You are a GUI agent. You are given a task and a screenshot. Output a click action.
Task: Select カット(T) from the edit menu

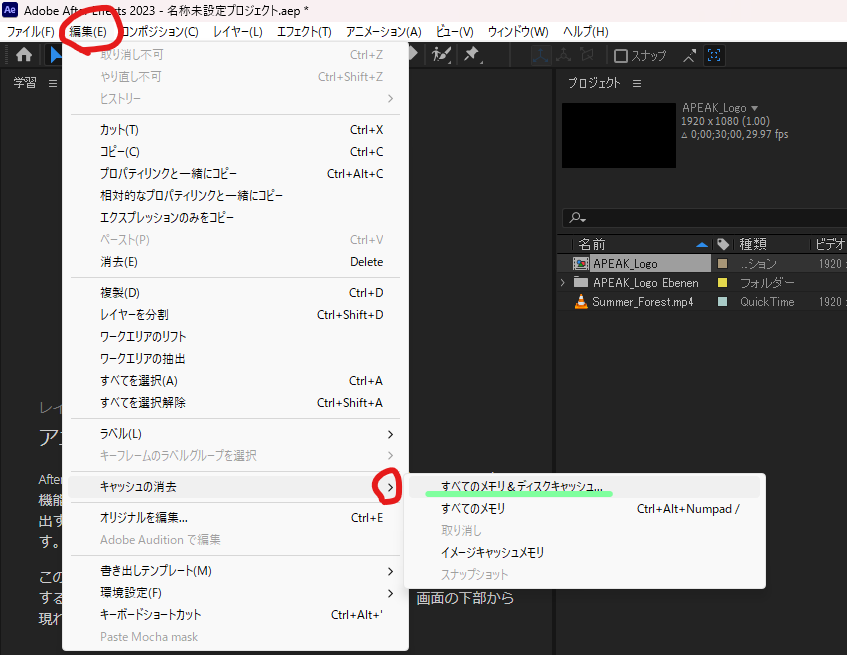click(236, 130)
